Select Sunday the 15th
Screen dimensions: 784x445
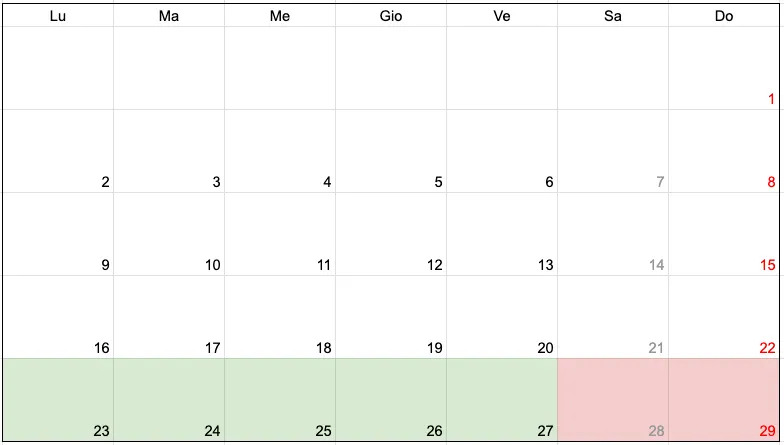point(724,234)
